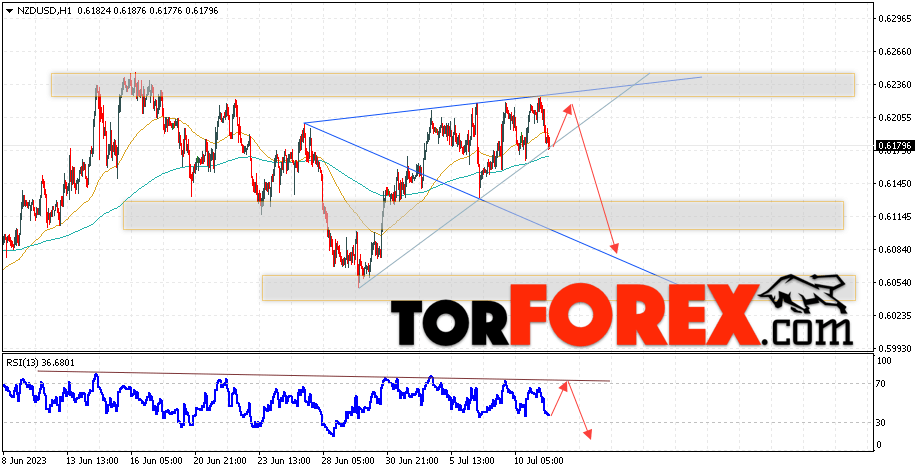Click the 28 Jun 05:00 time label
The image size is (919, 472).
pyautogui.click(x=346, y=461)
